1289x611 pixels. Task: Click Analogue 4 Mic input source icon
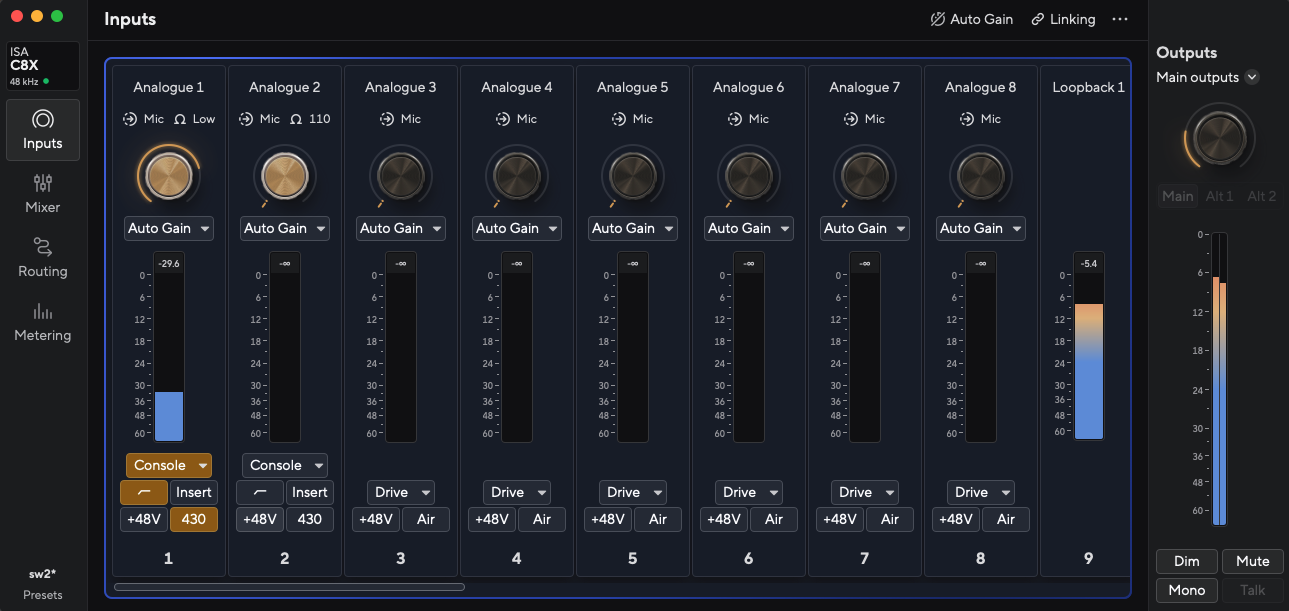(x=503, y=119)
